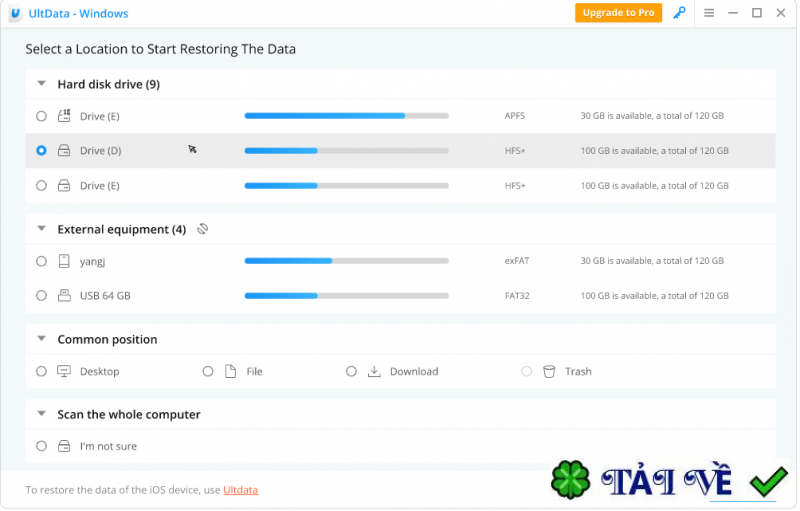
Task: Click the refresh icon beside External equipment
Action: pos(202,229)
